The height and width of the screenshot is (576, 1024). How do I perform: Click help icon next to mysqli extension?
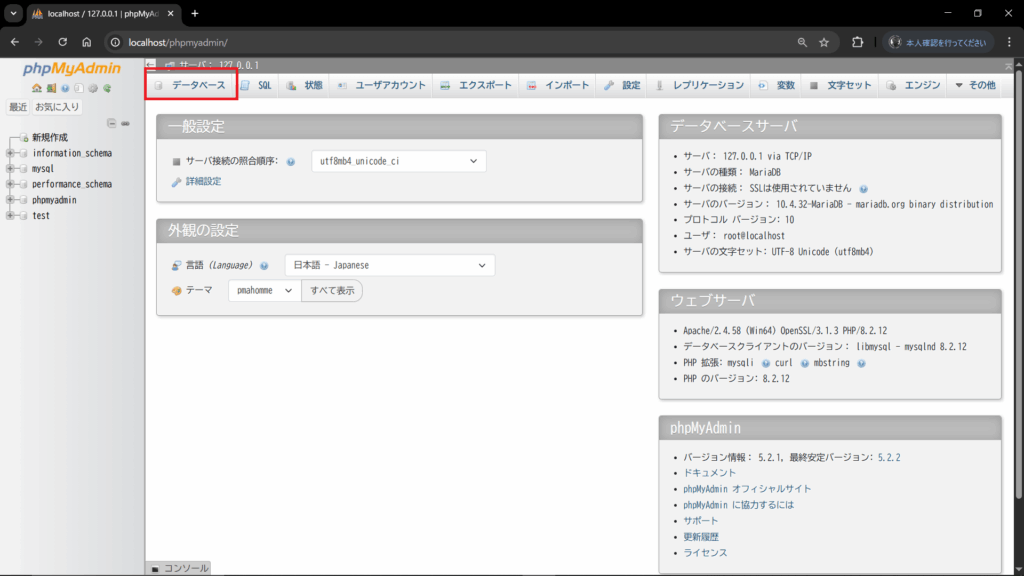coord(765,363)
